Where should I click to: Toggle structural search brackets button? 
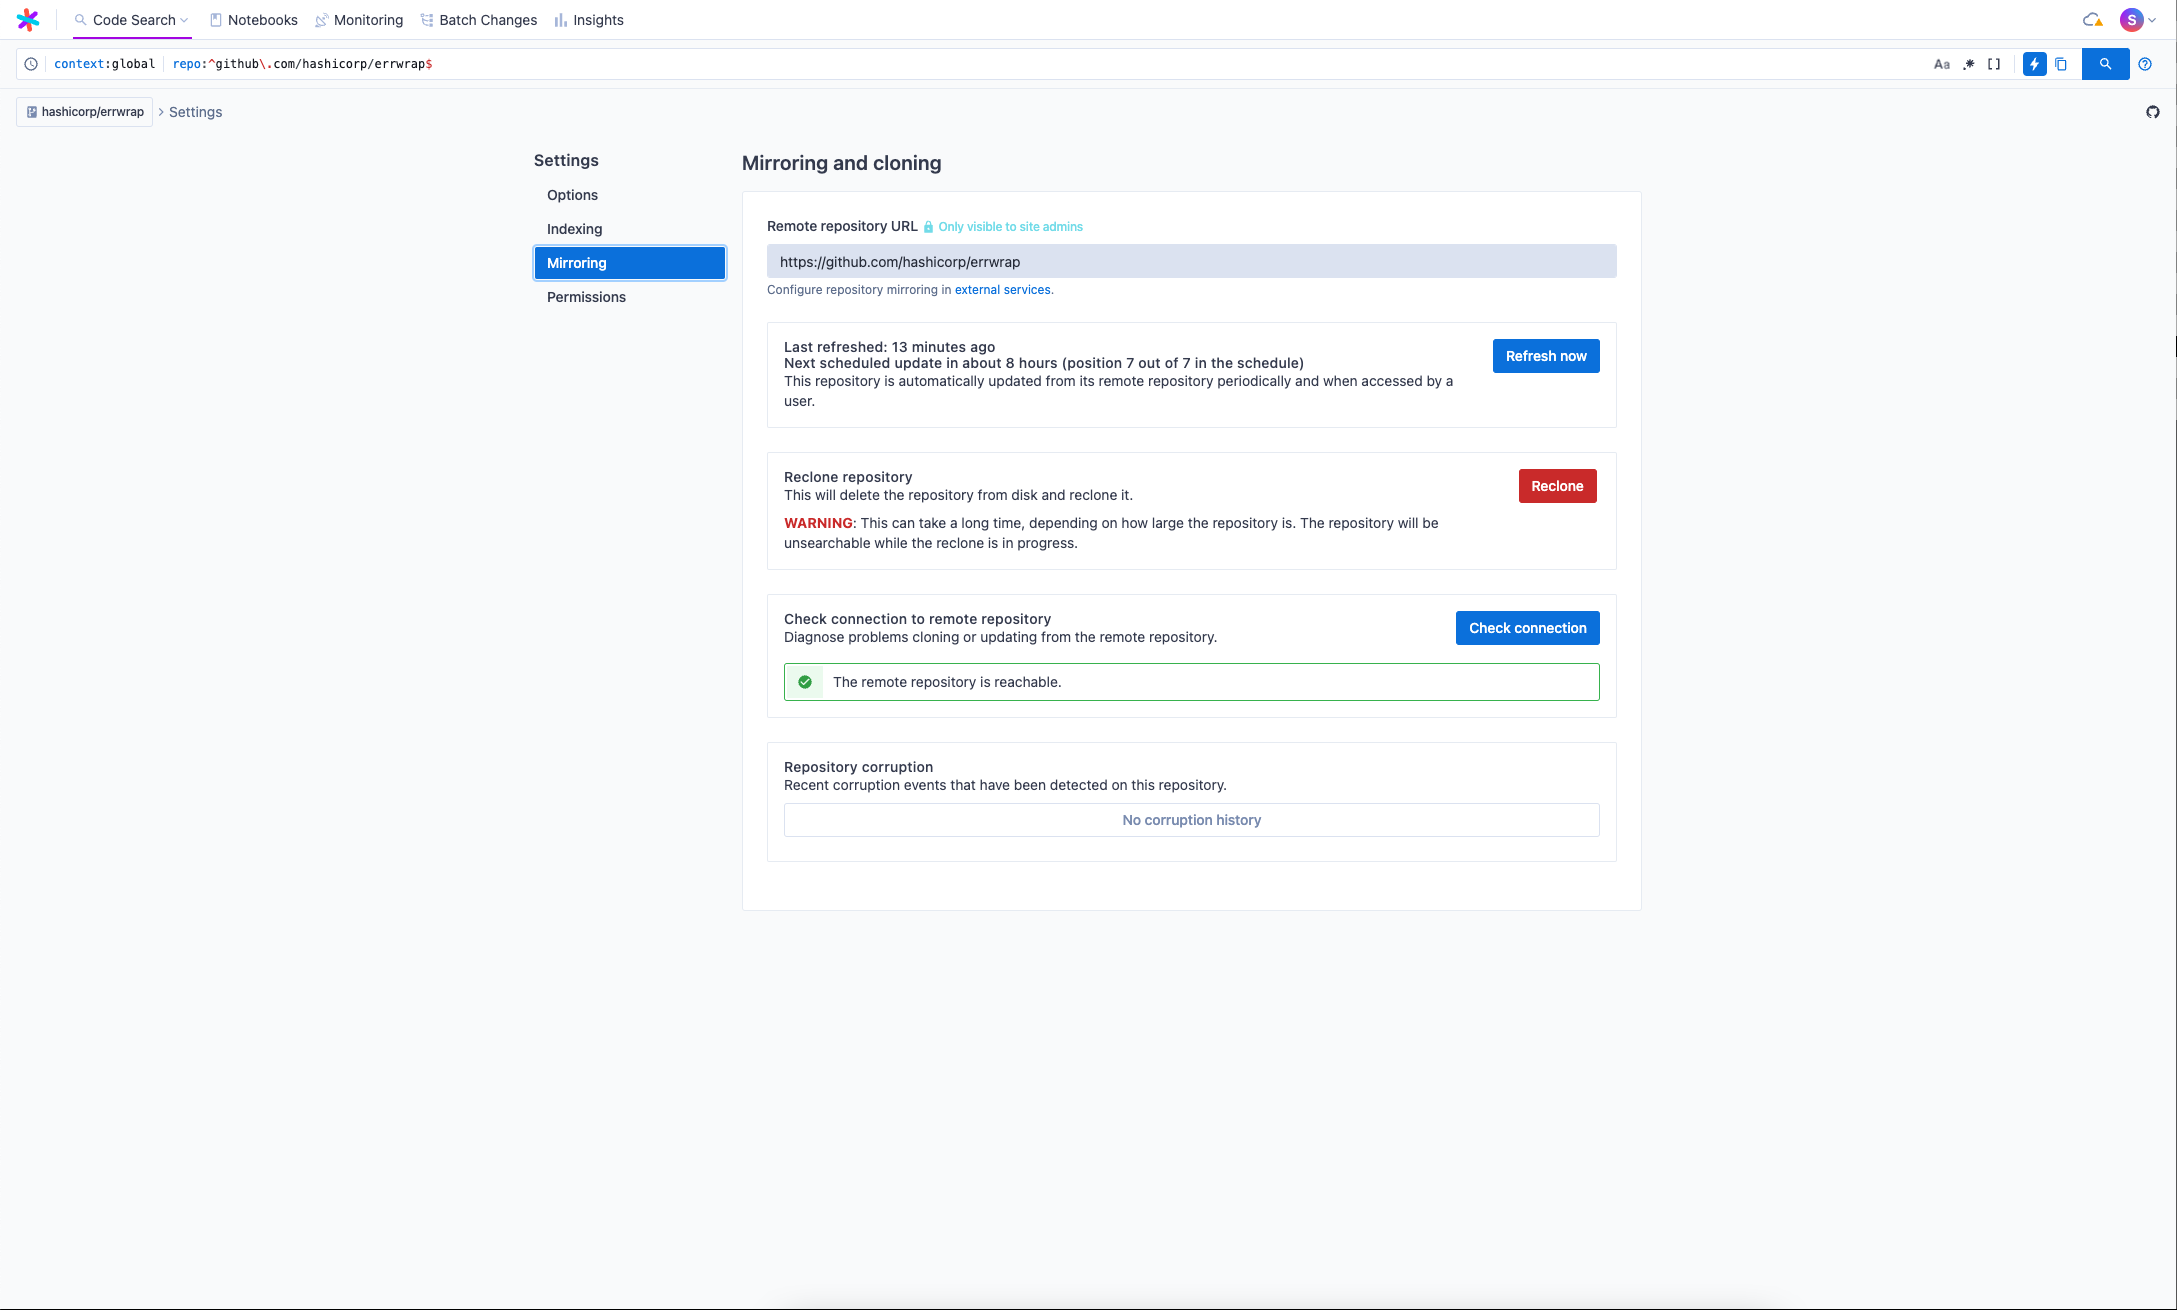[1994, 64]
